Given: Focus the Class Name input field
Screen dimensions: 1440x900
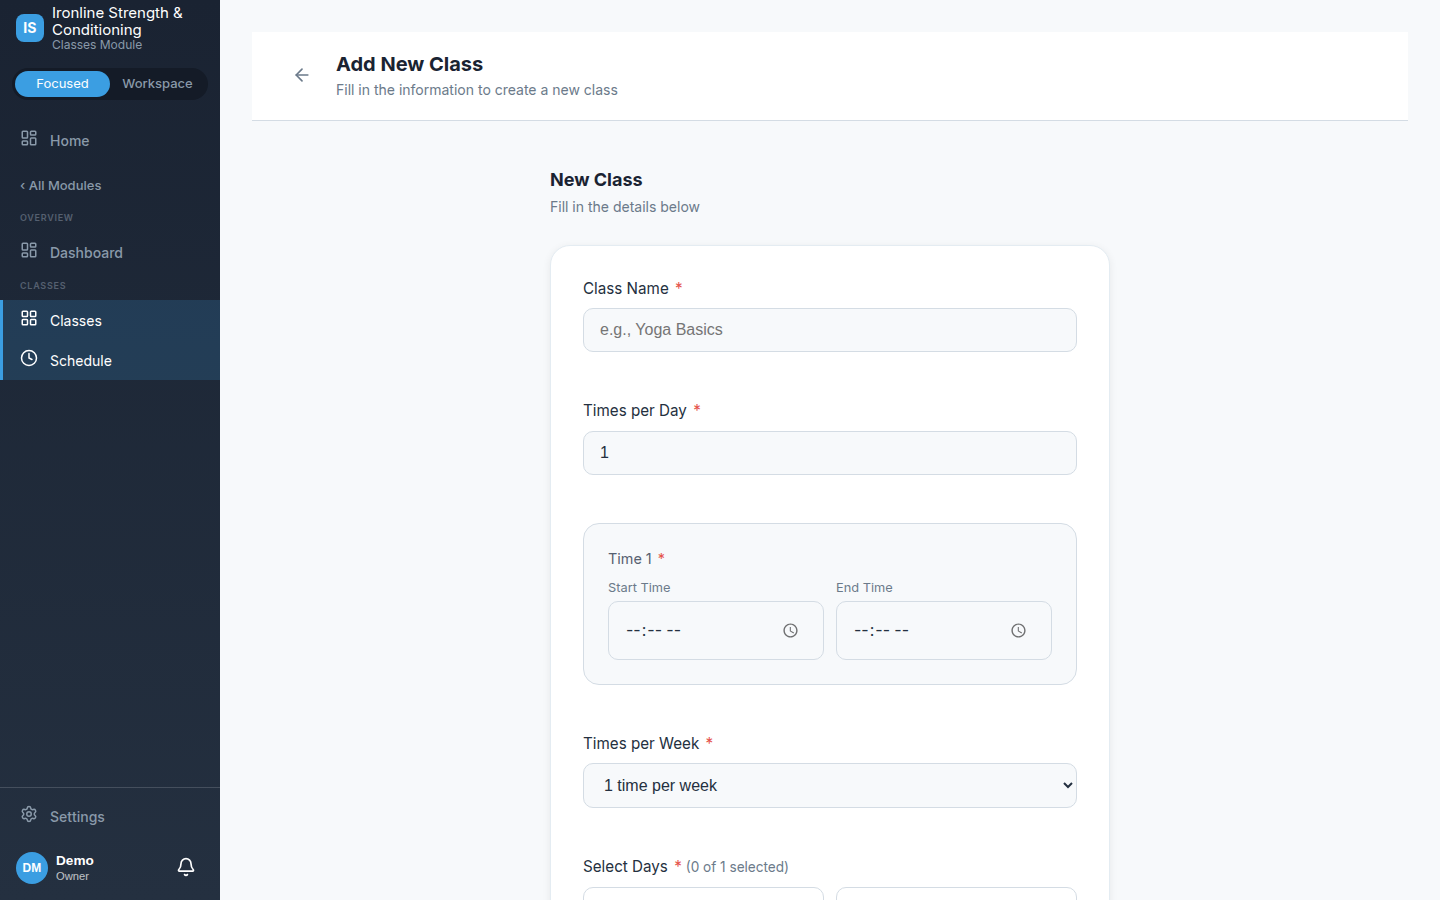Looking at the screenshot, I should [x=830, y=330].
